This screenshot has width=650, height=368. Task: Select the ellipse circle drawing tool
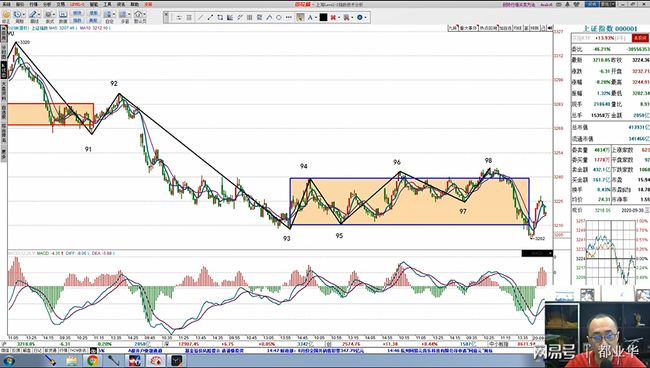279,17
